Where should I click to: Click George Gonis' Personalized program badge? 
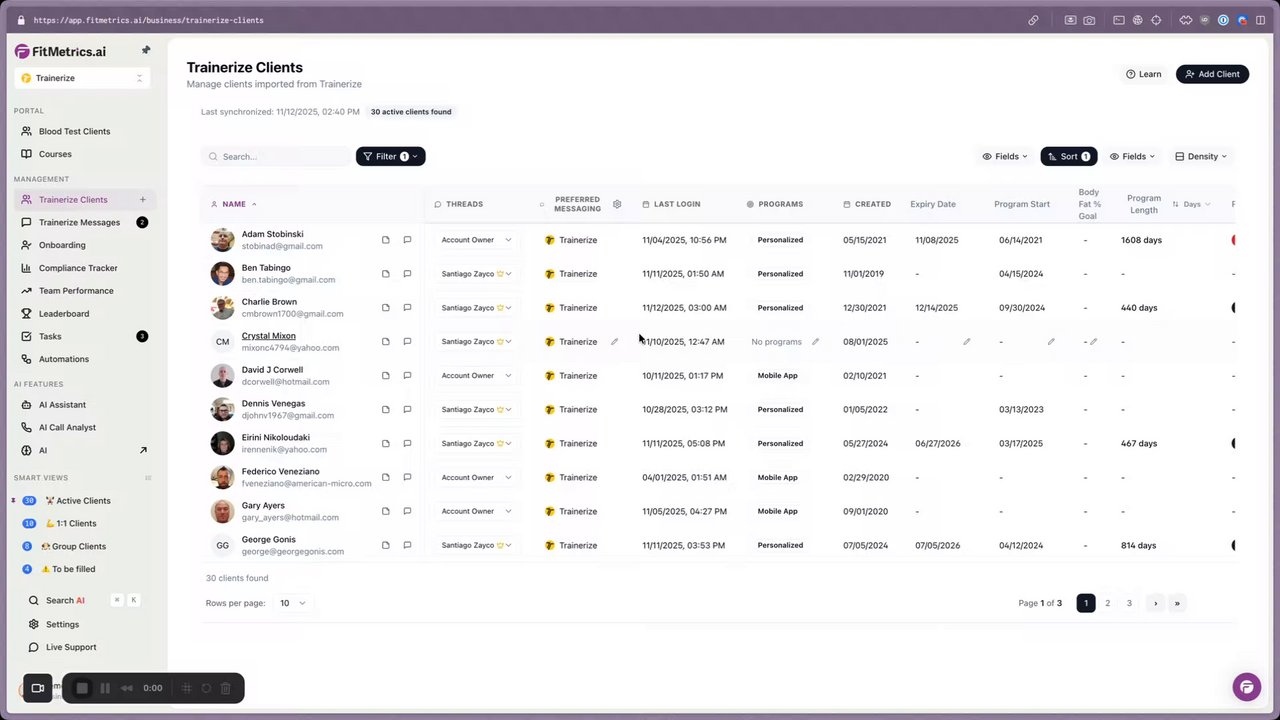tap(780, 545)
